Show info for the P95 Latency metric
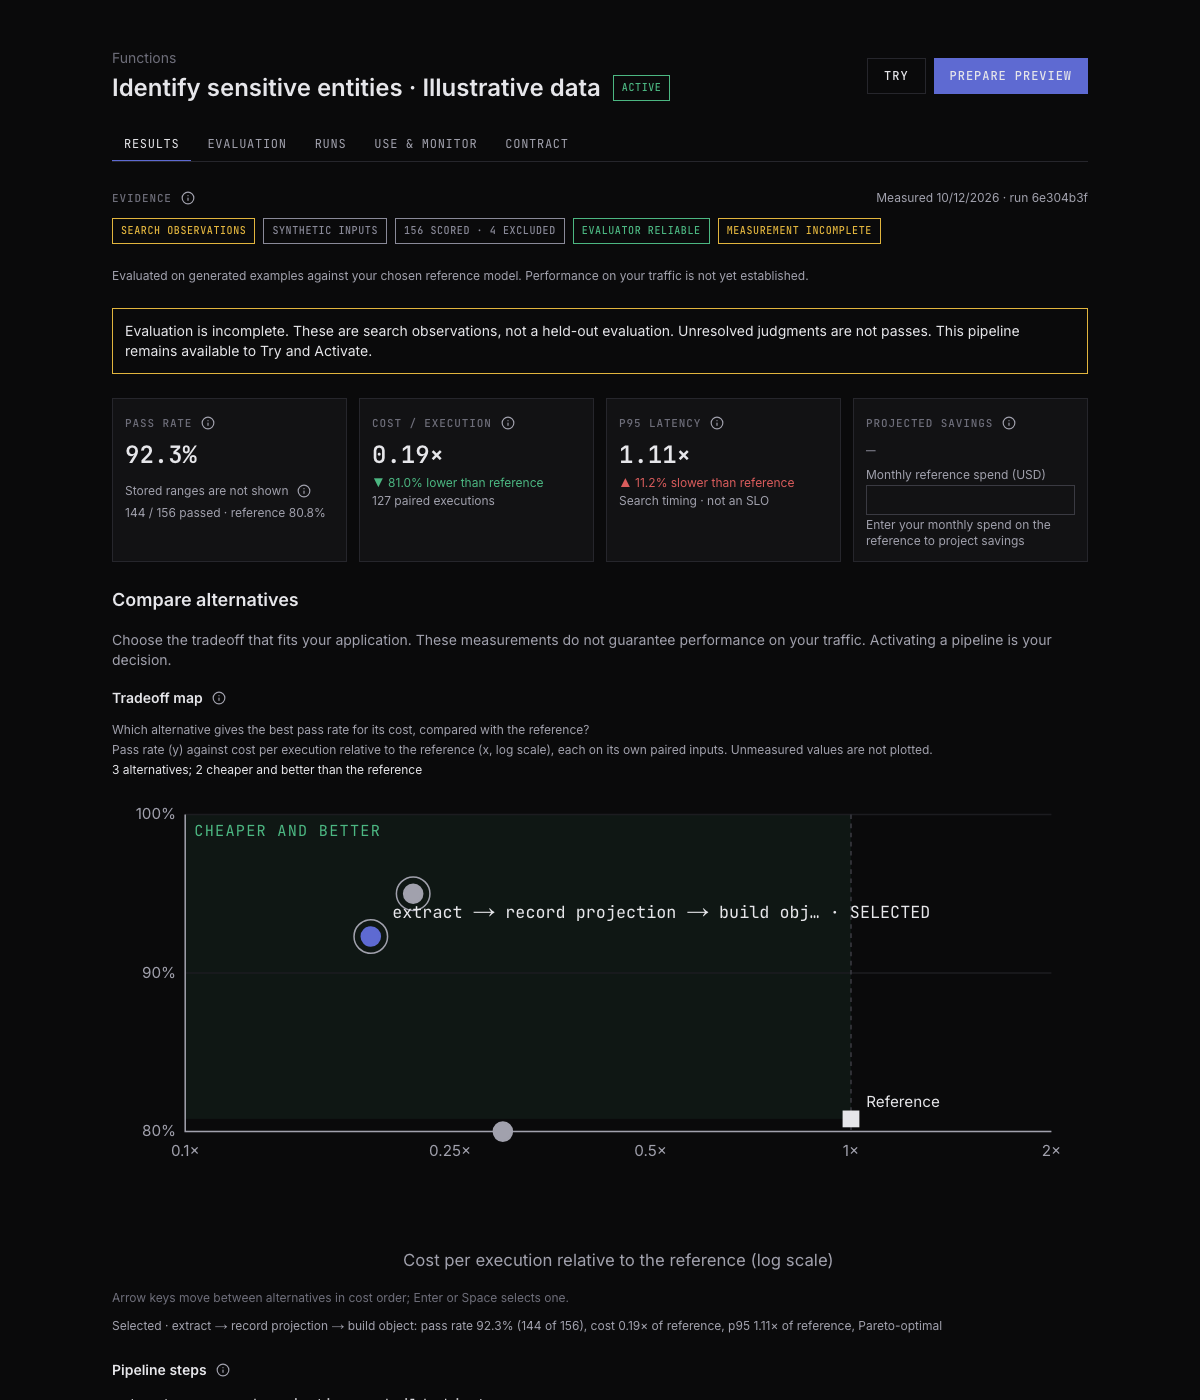Image resolution: width=1200 pixels, height=1400 pixels. [x=717, y=423]
